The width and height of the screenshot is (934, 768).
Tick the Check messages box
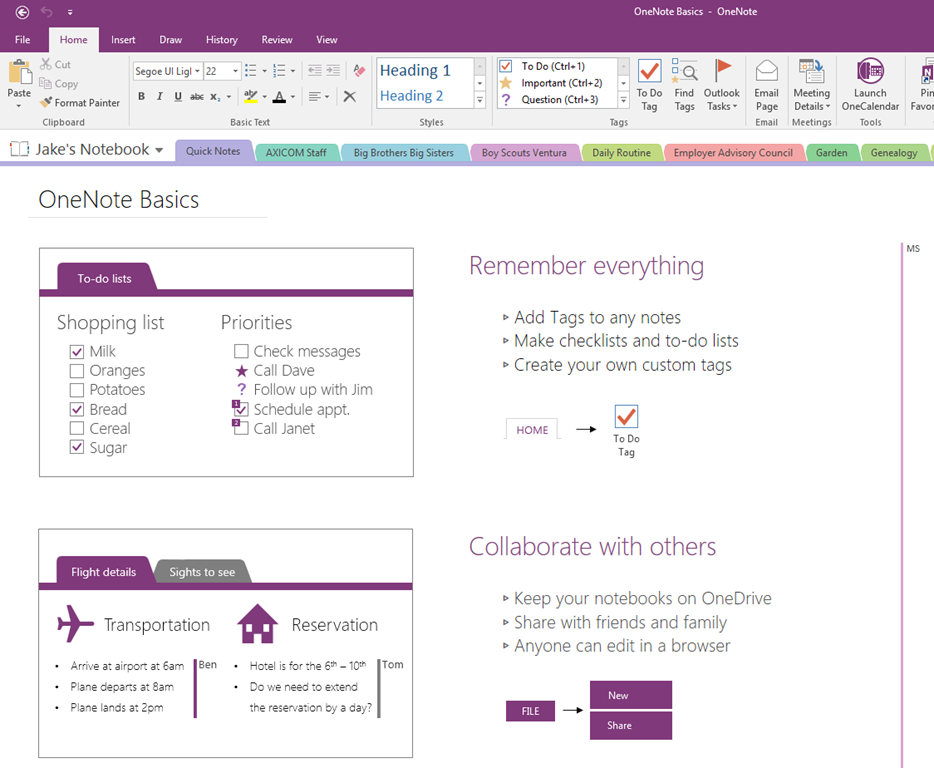click(240, 351)
